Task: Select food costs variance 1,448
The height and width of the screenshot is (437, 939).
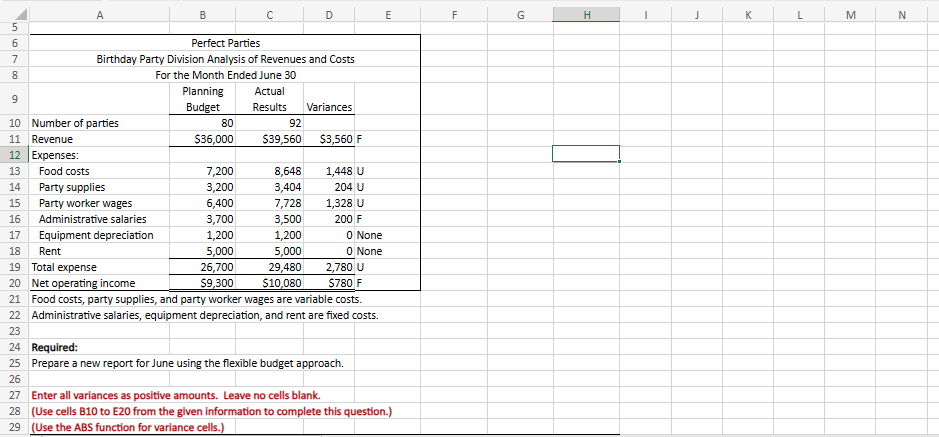Action: tap(329, 171)
